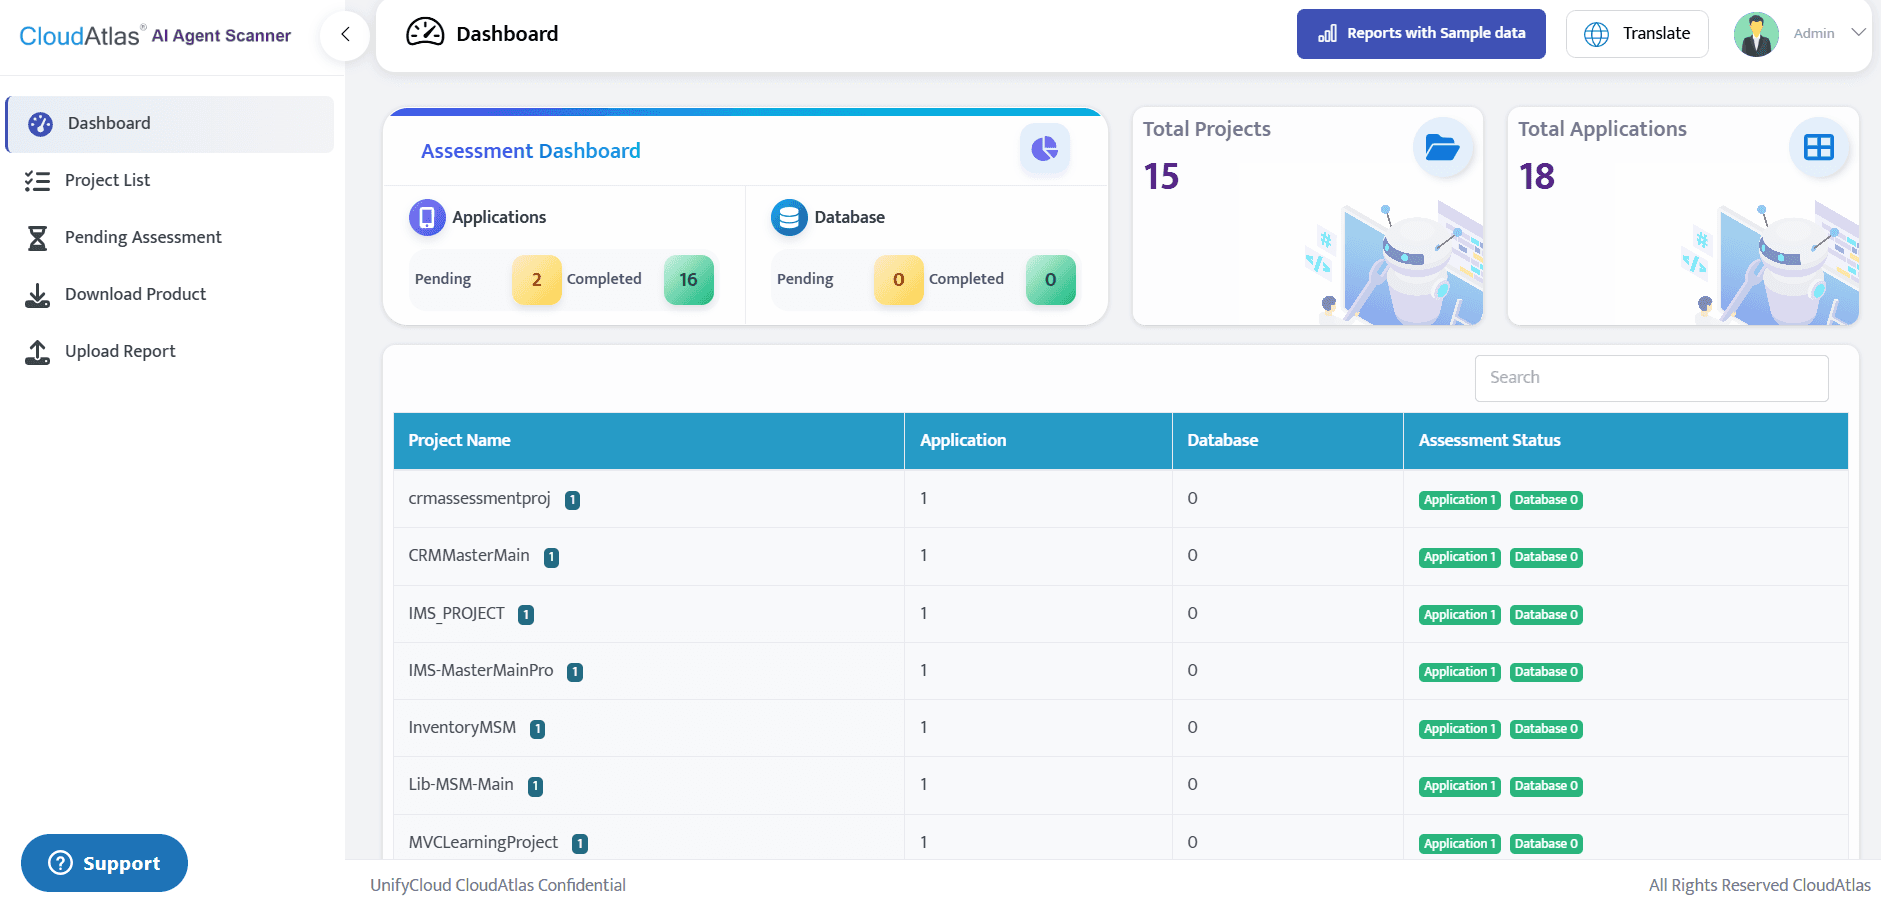Click the Database Completed count 0
1881x902 pixels.
click(x=1051, y=280)
